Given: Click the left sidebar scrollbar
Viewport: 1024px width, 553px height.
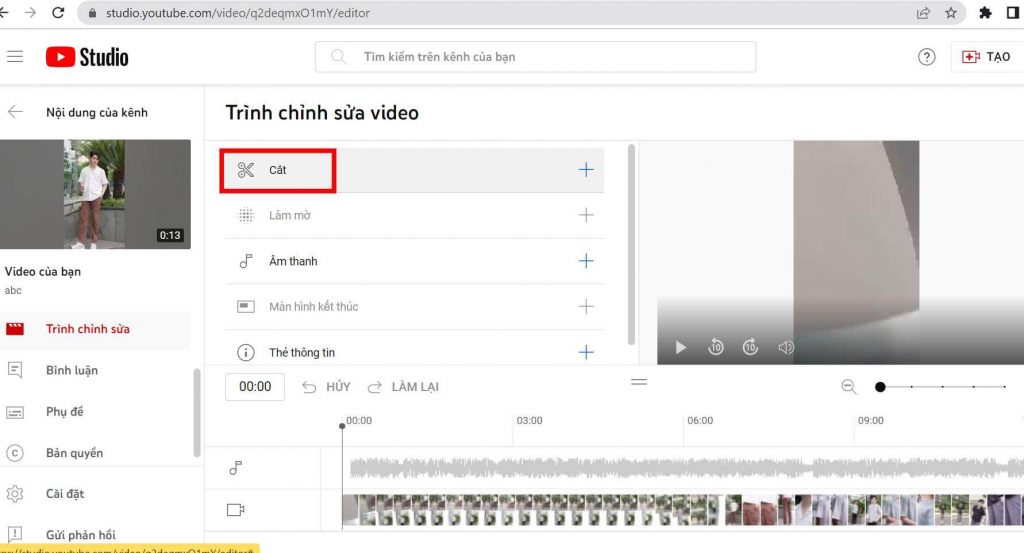Looking at the screenshot, I should pos(197,413).
